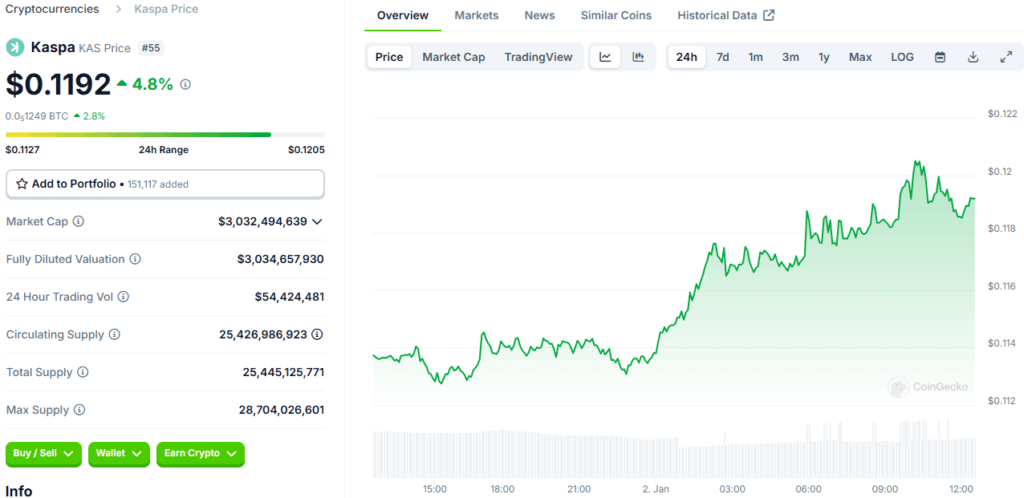Select the 1y time range
This screenshot has width=1024, height=498.
[x=824, y=57]
